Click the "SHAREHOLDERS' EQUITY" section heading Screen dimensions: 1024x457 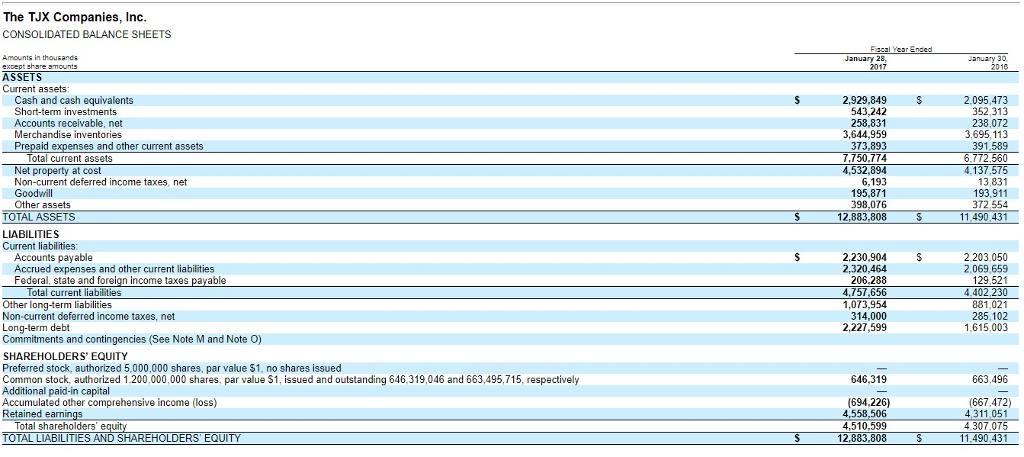tap(65, 356)
